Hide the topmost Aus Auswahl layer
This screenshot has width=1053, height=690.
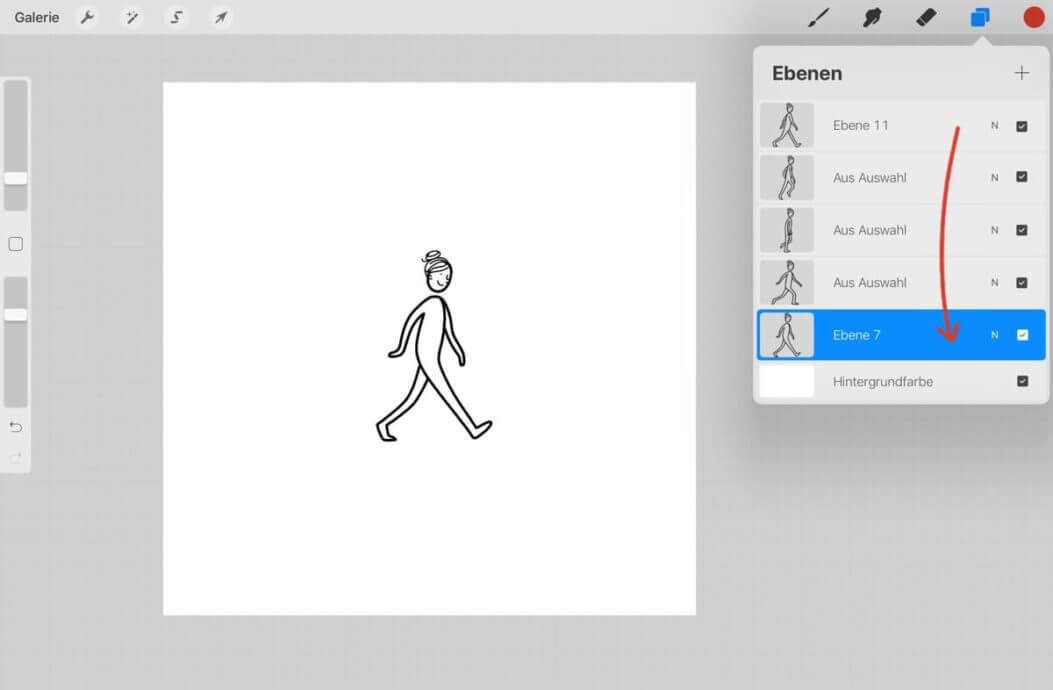coord(1021,177)
